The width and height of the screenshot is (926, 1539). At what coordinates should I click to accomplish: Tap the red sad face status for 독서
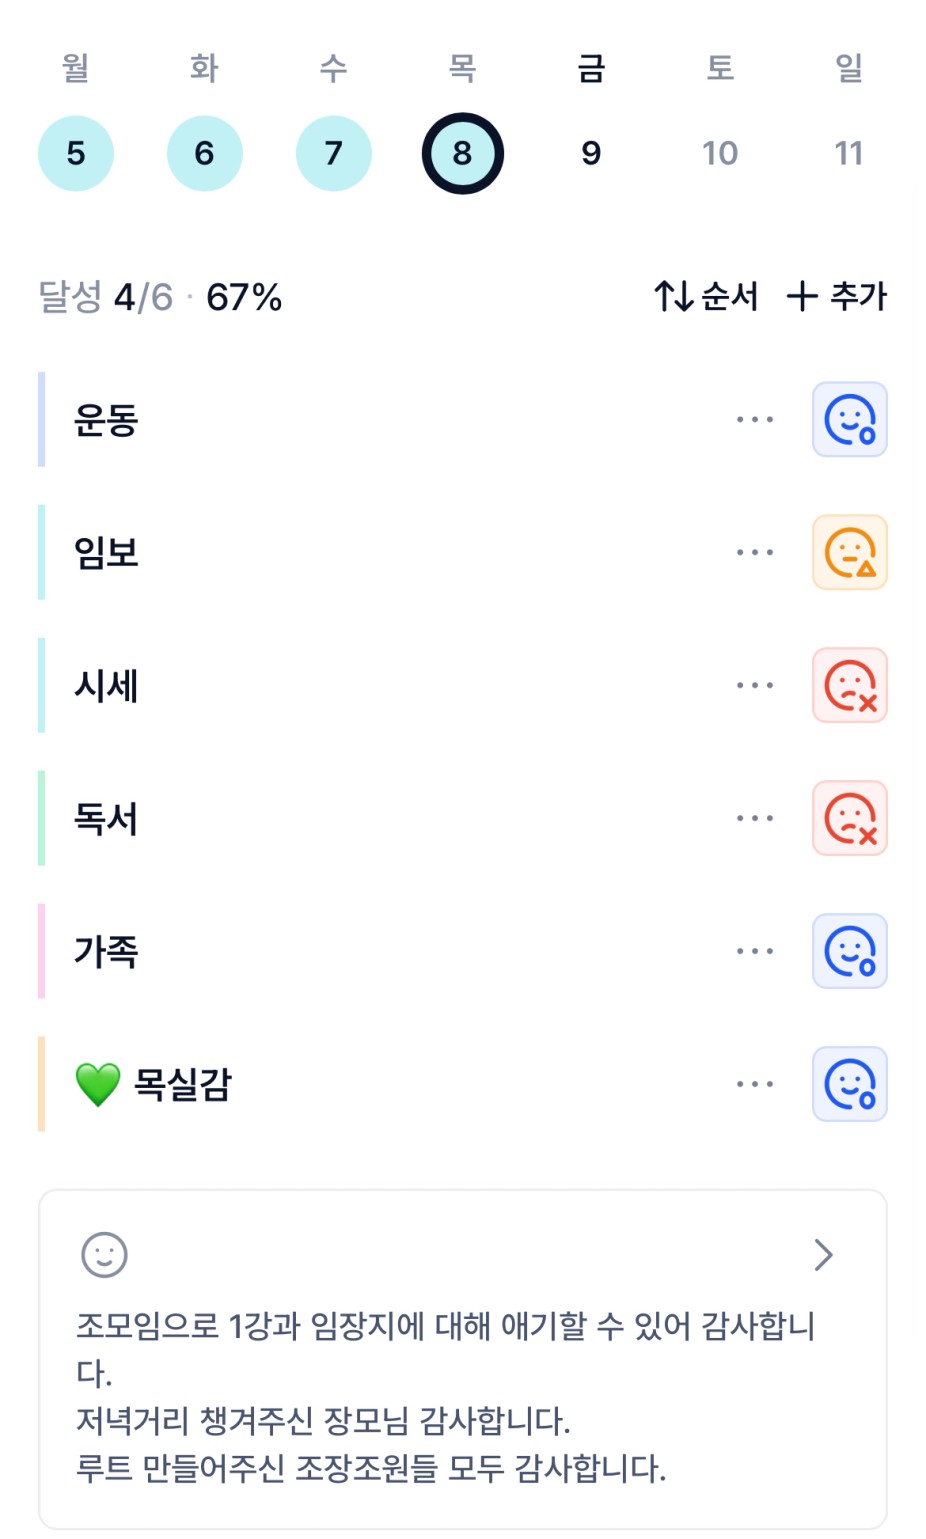pyautogui.click(x=849, y=818)
